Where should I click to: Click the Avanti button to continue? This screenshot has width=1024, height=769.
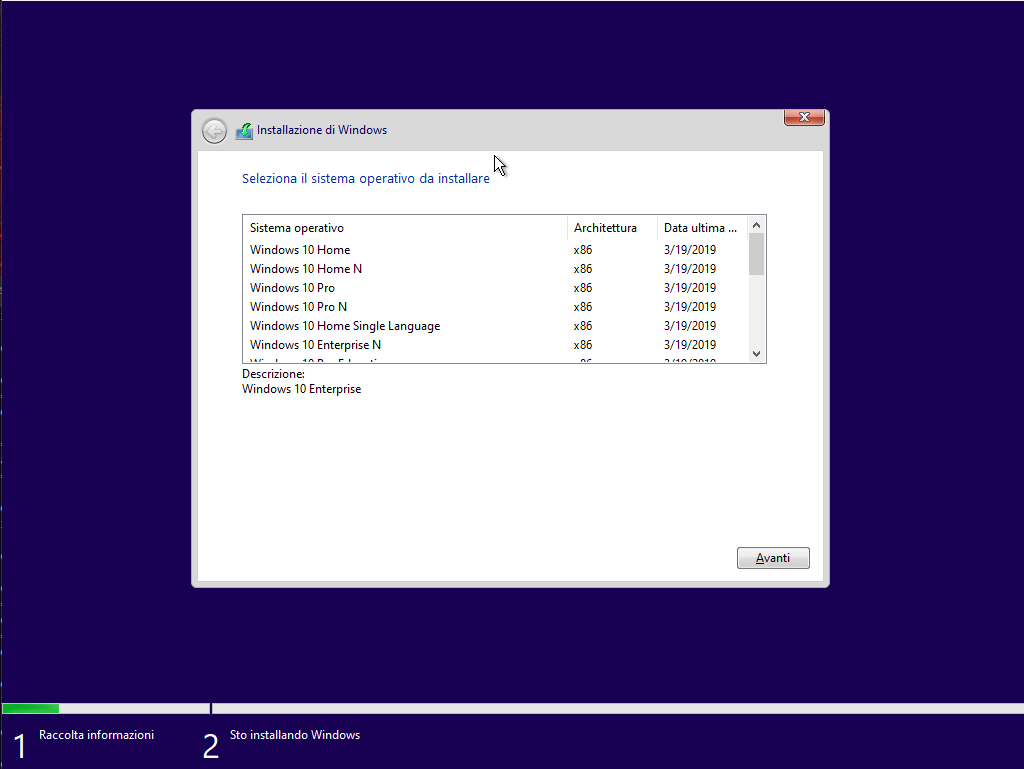point(773,558)
